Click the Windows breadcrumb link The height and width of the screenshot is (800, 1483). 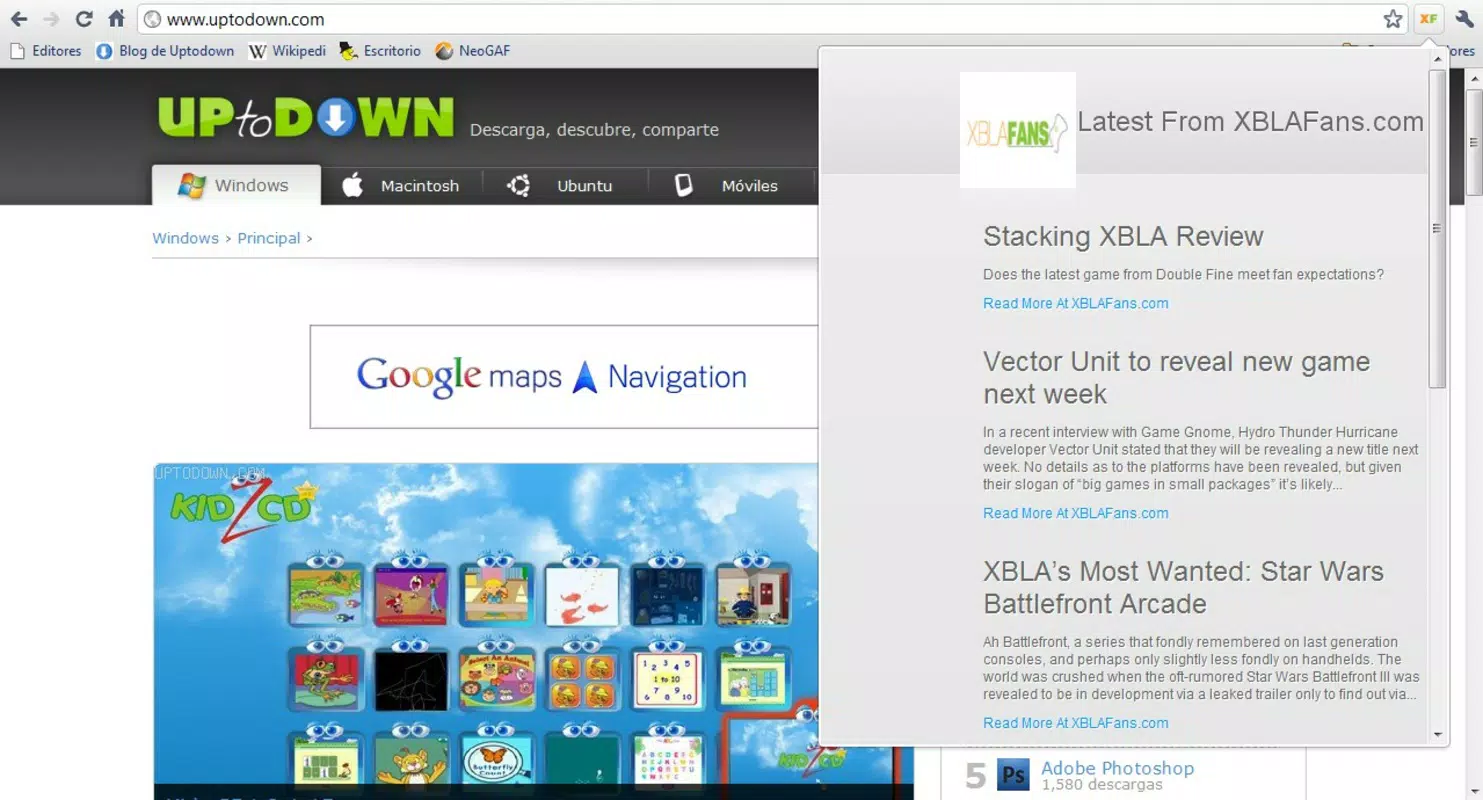185,238
